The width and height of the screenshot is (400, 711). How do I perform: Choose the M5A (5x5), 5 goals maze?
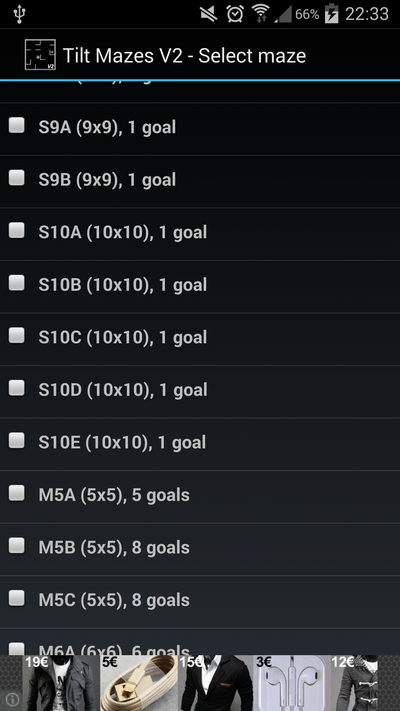point(200,497)
